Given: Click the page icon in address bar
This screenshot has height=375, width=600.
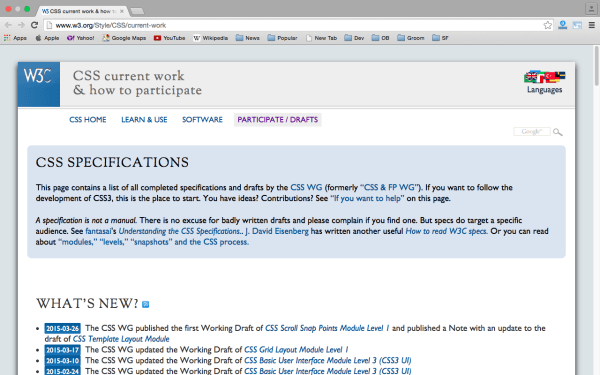Looking at the screenshot, I should tap(49, 25).
